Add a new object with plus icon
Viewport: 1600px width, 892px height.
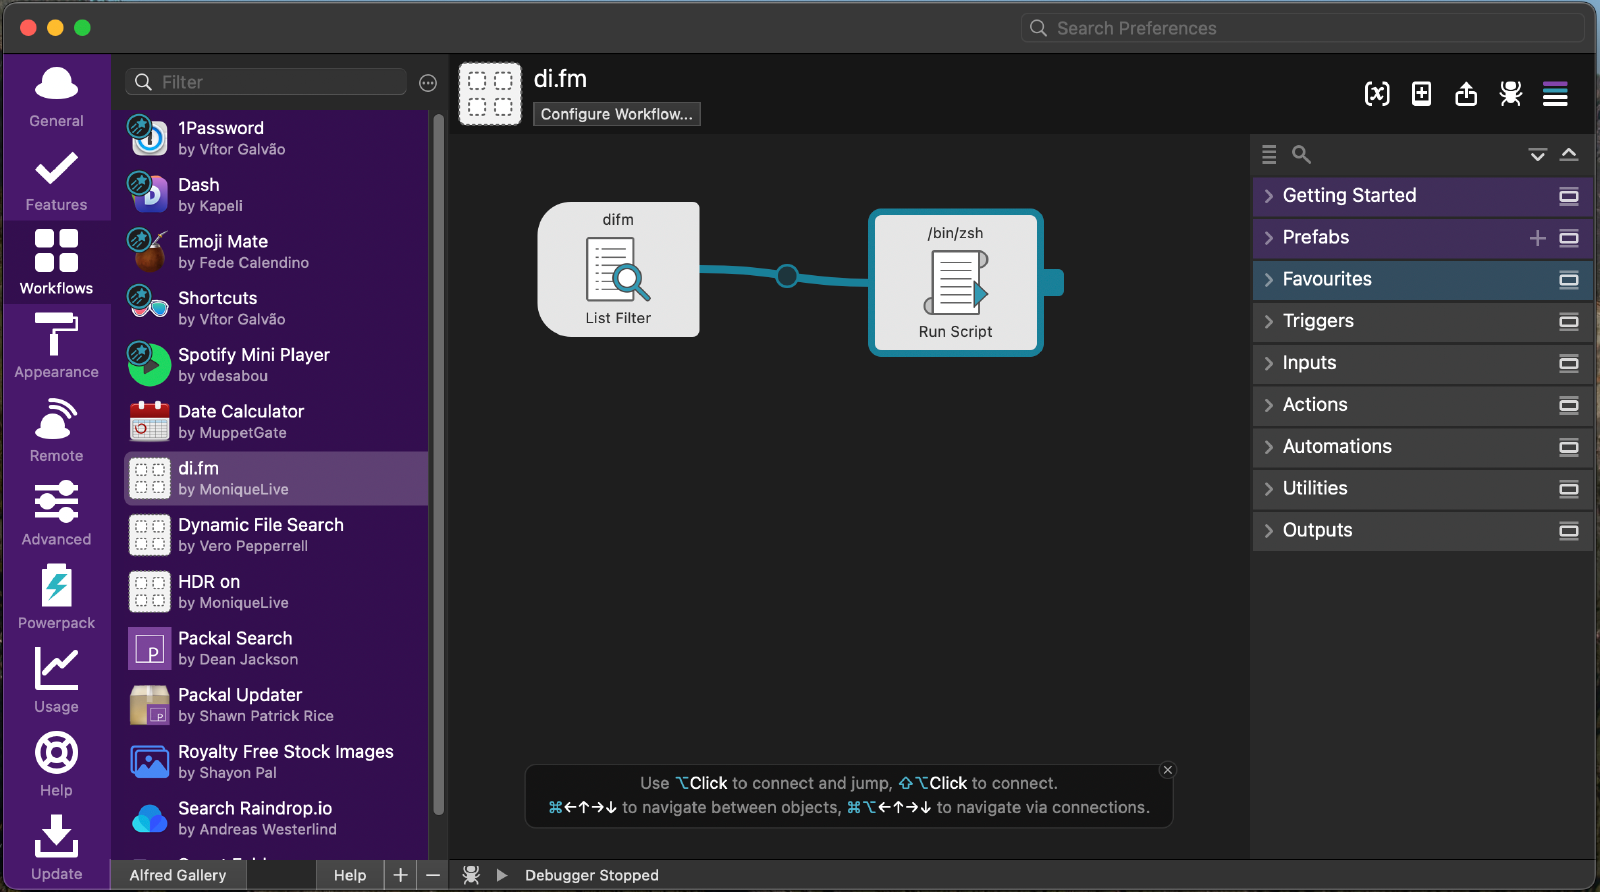[1421, 94]
